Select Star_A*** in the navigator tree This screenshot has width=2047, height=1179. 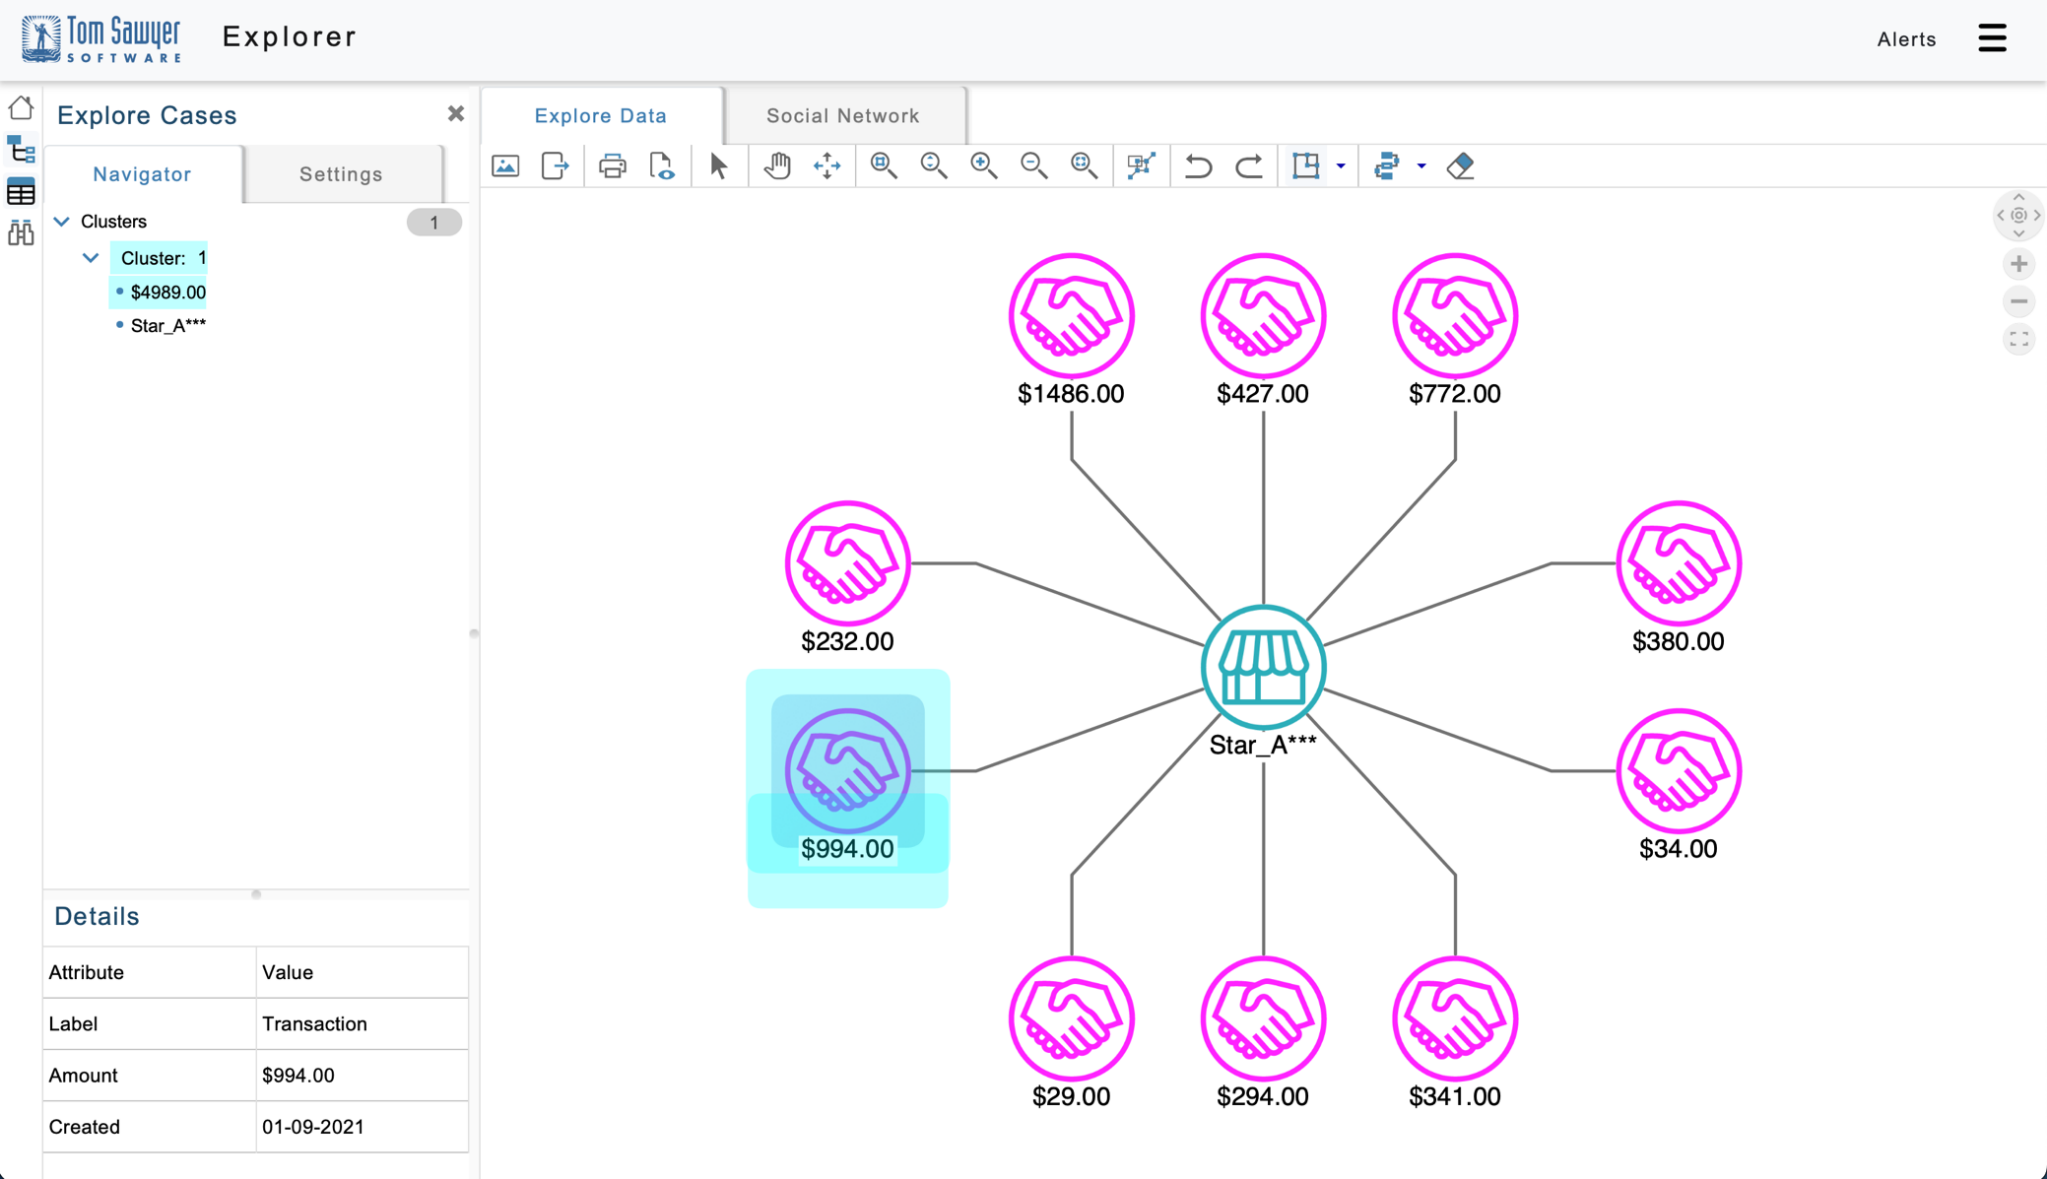168,325
